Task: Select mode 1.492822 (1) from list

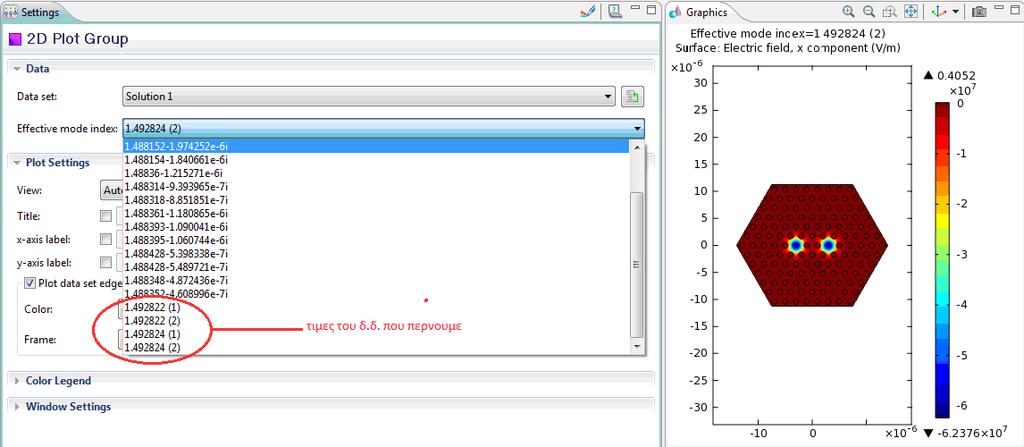Action: [x=376, y=307]
